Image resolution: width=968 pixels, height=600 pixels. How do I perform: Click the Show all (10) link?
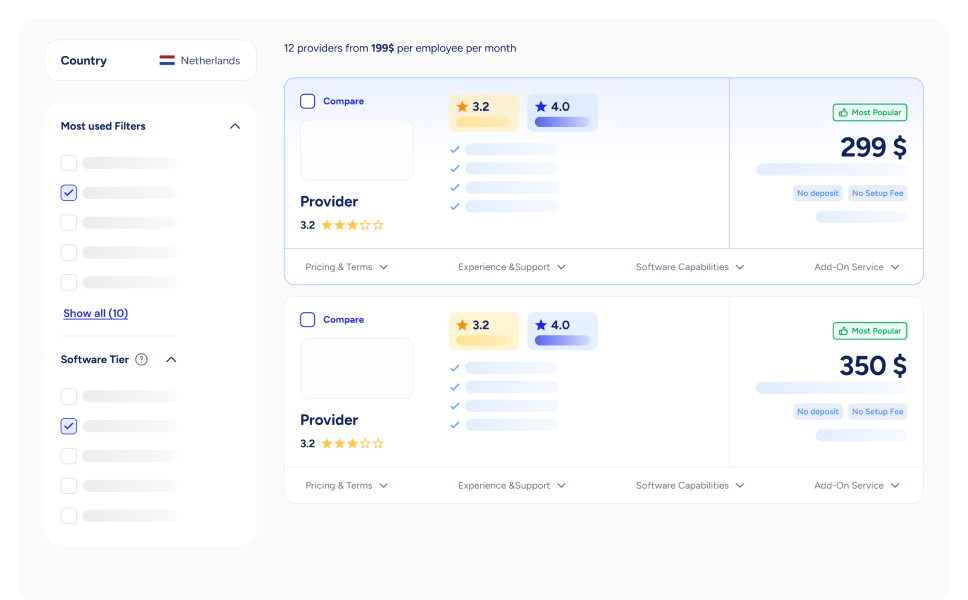point(95,314)
